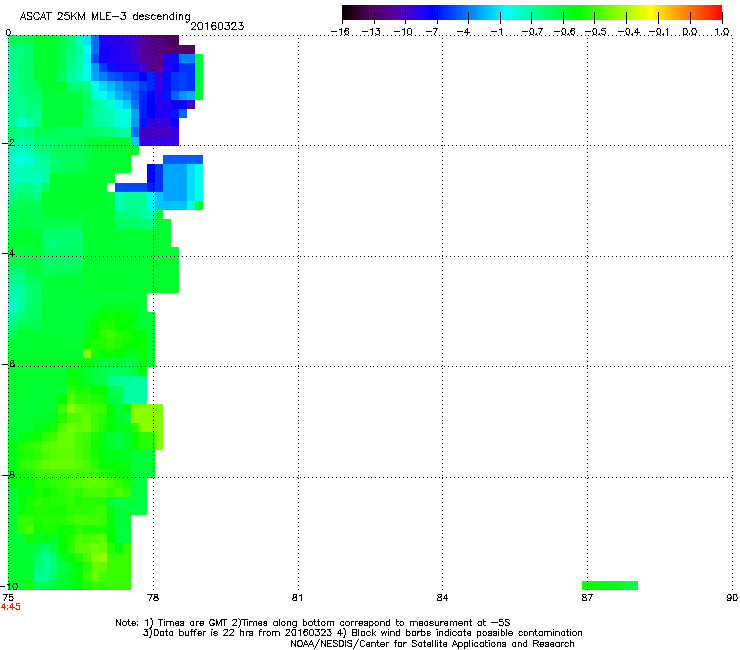This screenshot has width=740, height=650.
Task: Click the 84 longitude axis label
Action: tap(442, 598)
